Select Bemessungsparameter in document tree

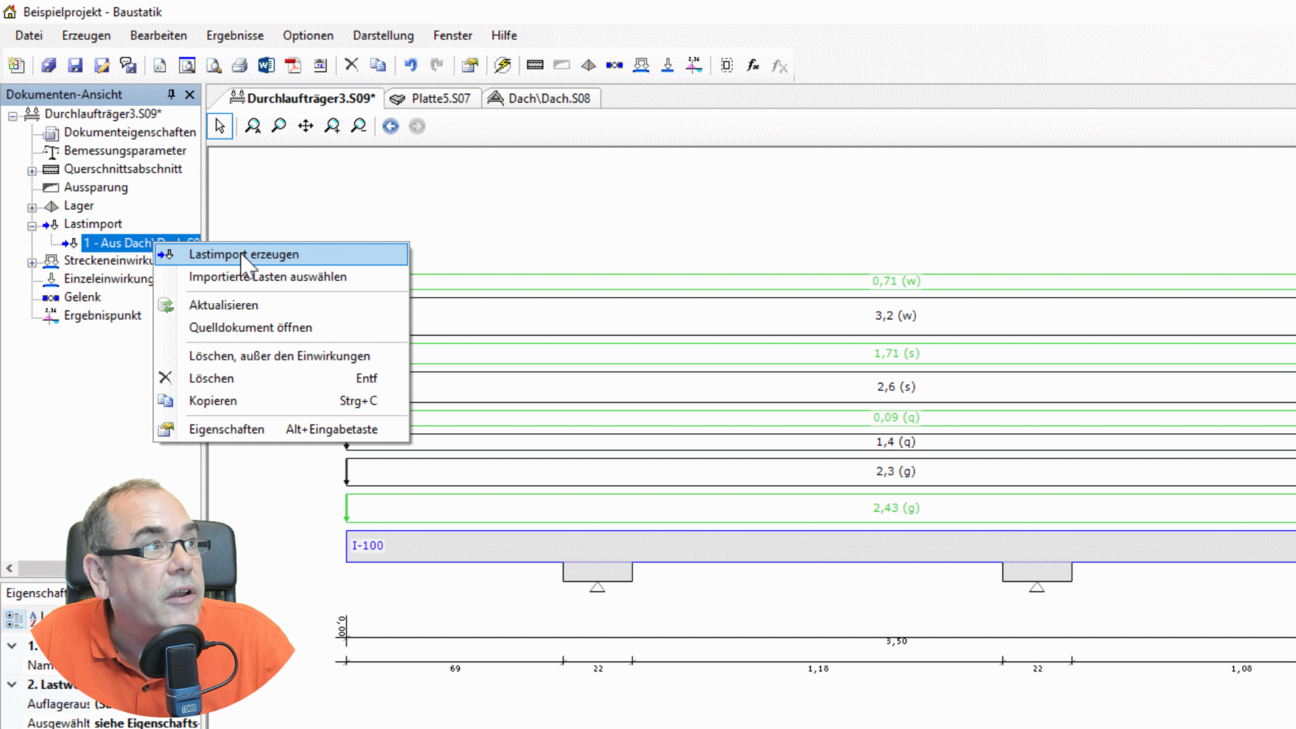pyautogui.click(x=124, y=151)
